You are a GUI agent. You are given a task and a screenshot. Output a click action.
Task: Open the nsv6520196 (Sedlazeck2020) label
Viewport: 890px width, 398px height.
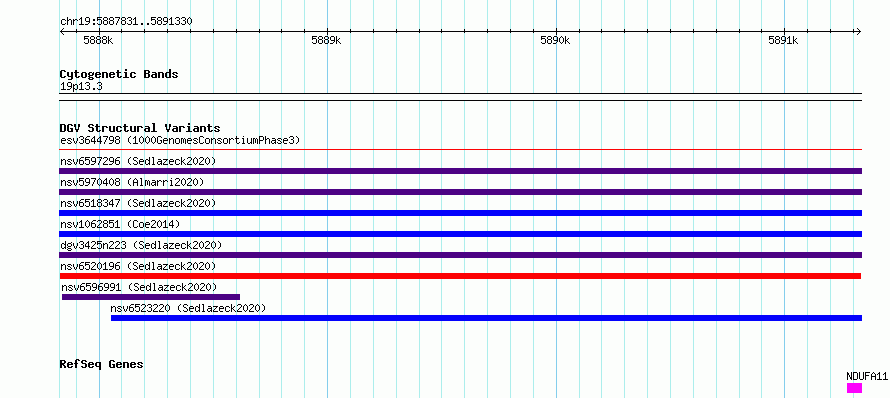138,266
